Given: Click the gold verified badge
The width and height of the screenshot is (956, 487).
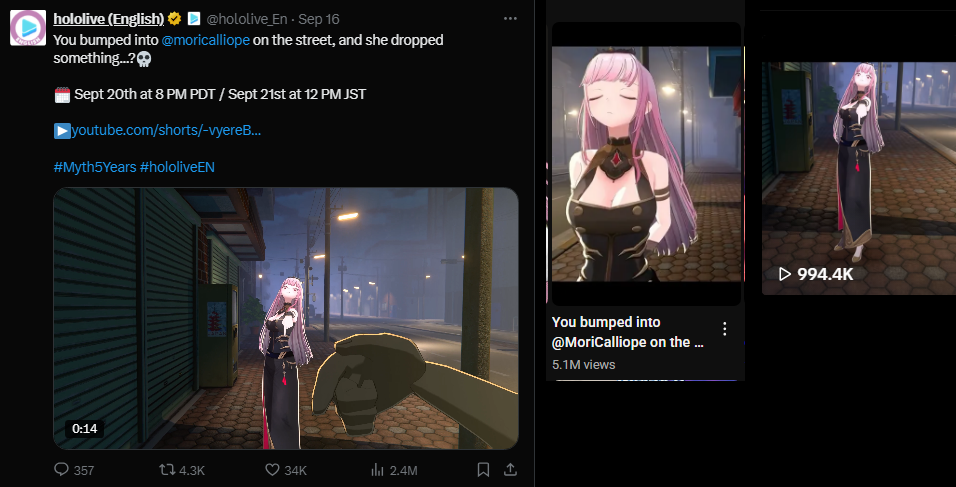Looking at the screenshot, I should click(x=175, y=19).
